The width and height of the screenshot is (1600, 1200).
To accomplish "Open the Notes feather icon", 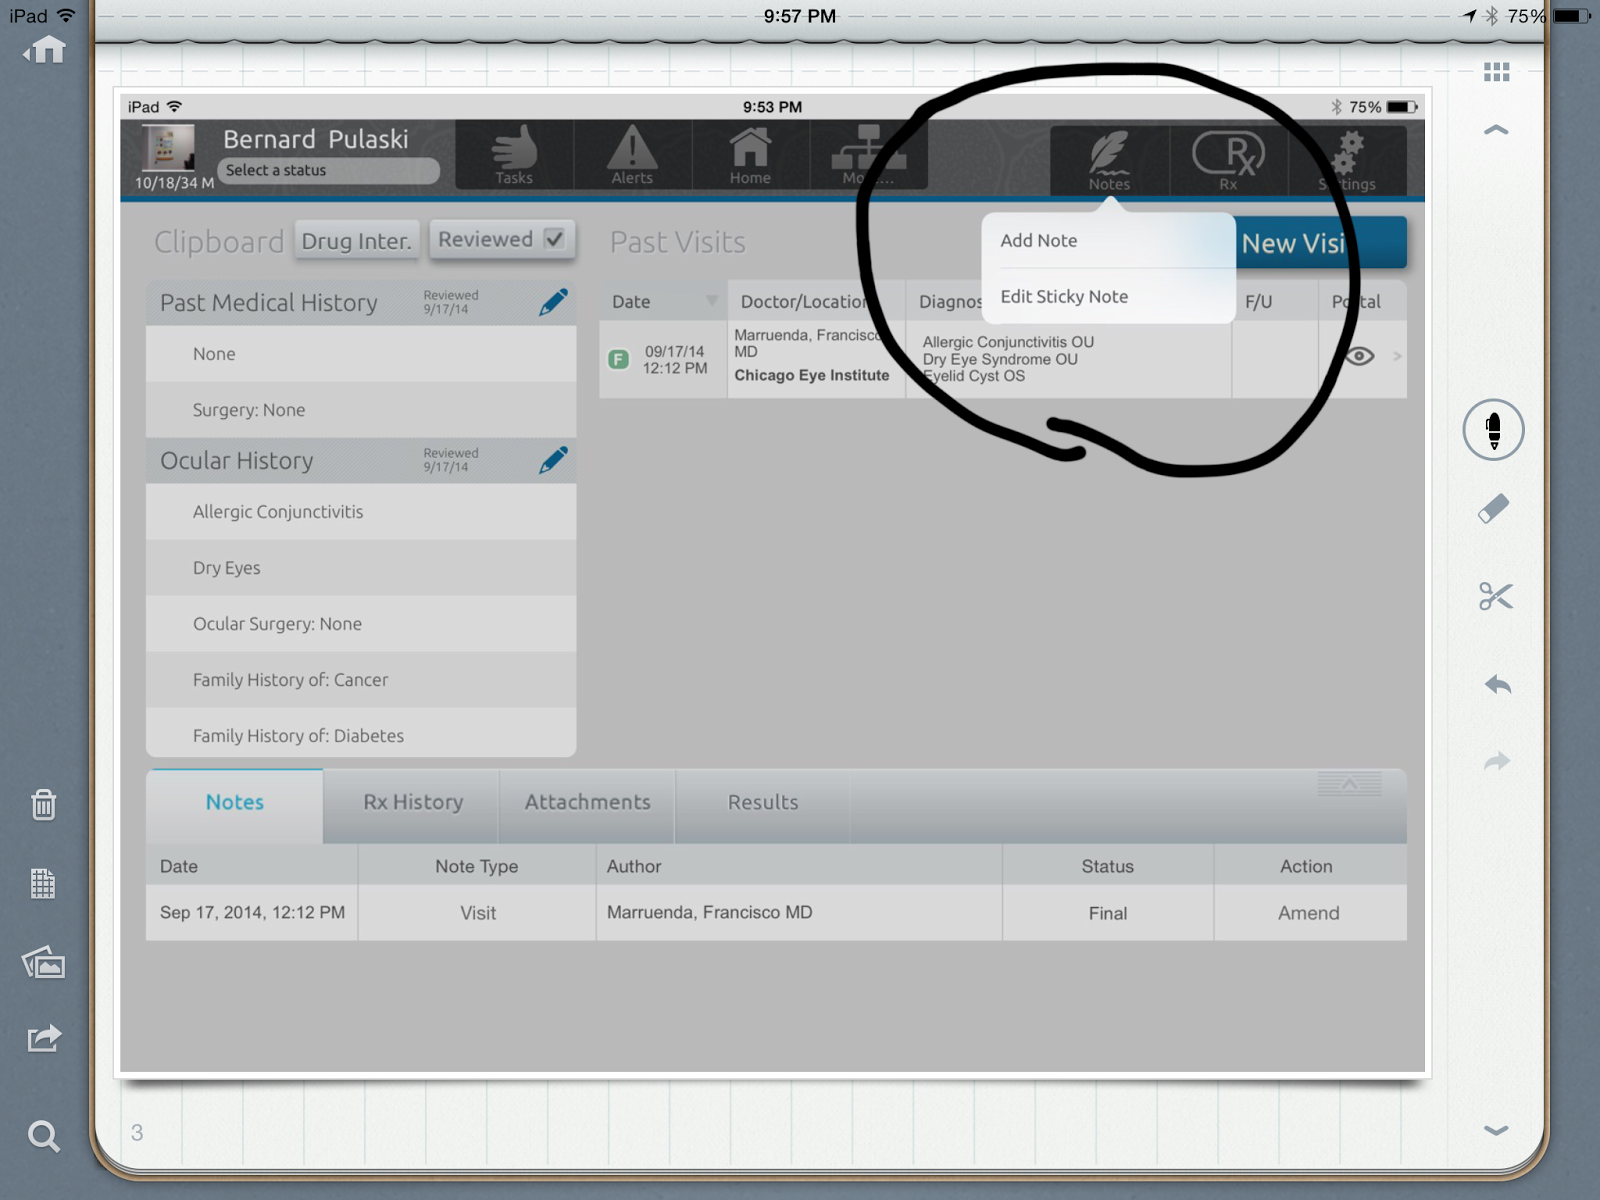I will [x=1109, y=160].
